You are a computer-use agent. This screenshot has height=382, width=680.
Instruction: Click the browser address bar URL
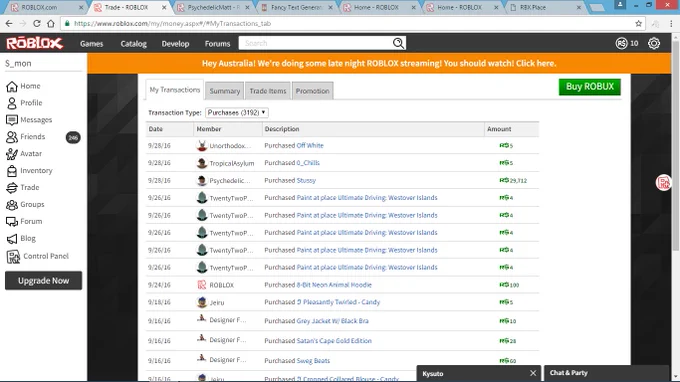172,23
